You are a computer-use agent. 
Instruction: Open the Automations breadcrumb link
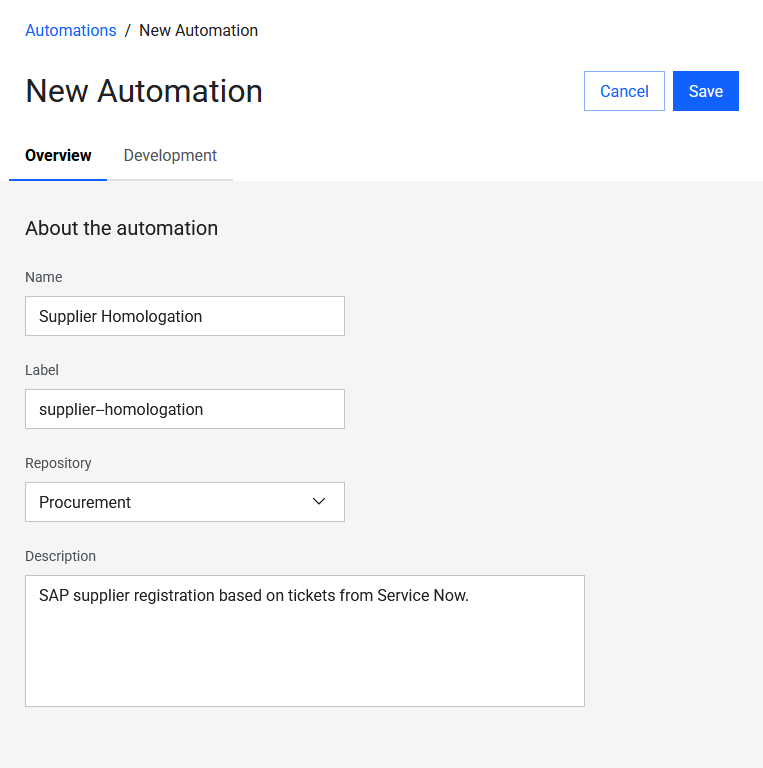[x=70, y=30]
